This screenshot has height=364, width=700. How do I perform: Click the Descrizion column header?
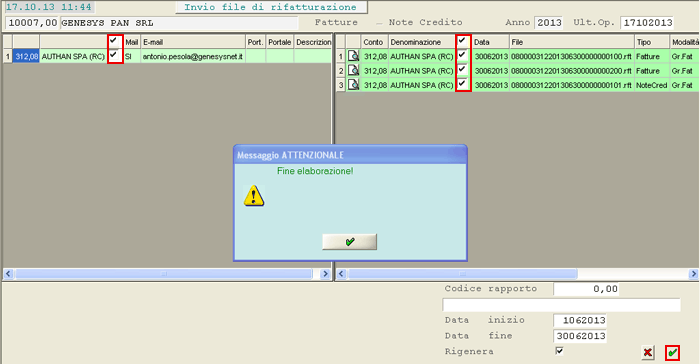click(x=313, y=42)
